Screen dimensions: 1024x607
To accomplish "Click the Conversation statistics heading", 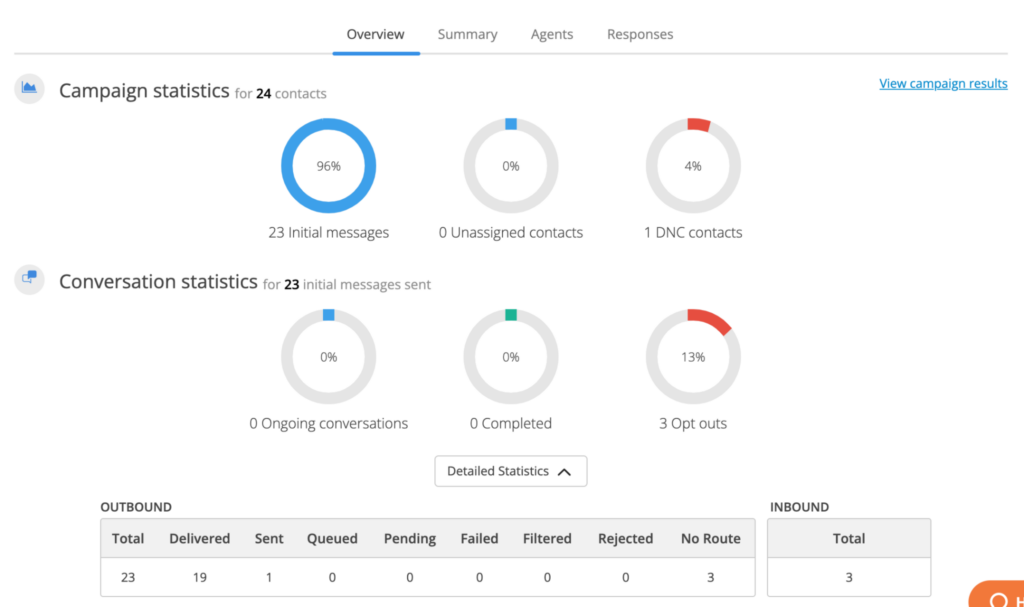I will click(x=158, y=282).
